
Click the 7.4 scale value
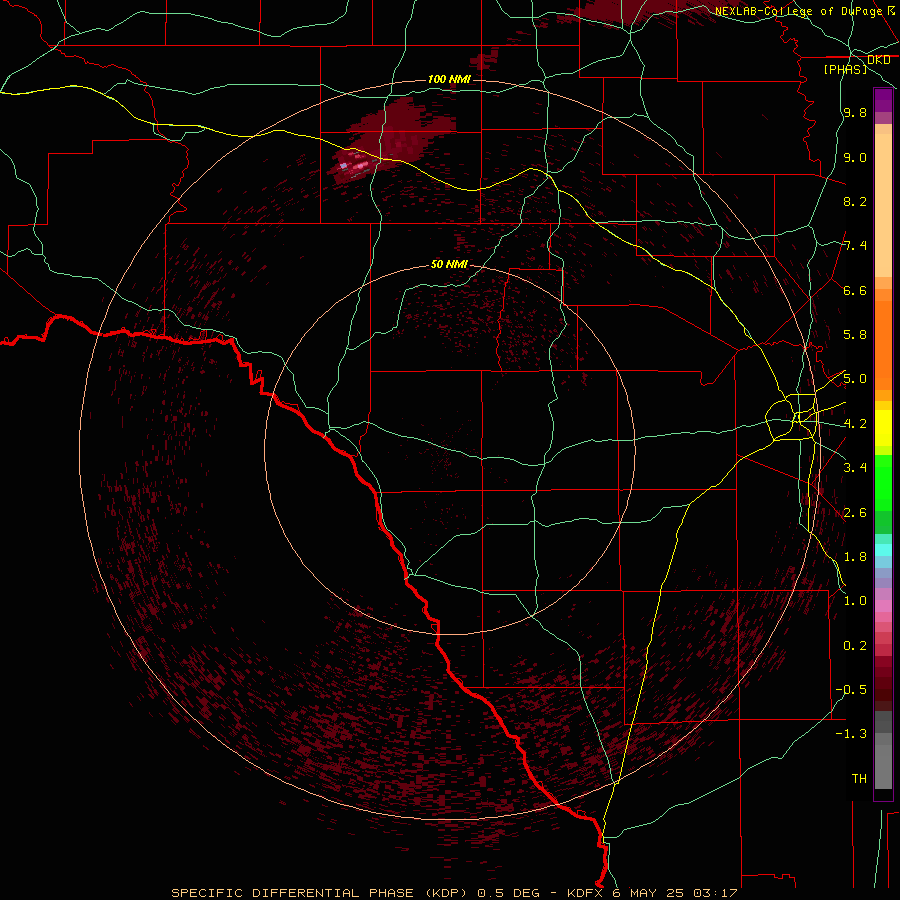[855, 246]
